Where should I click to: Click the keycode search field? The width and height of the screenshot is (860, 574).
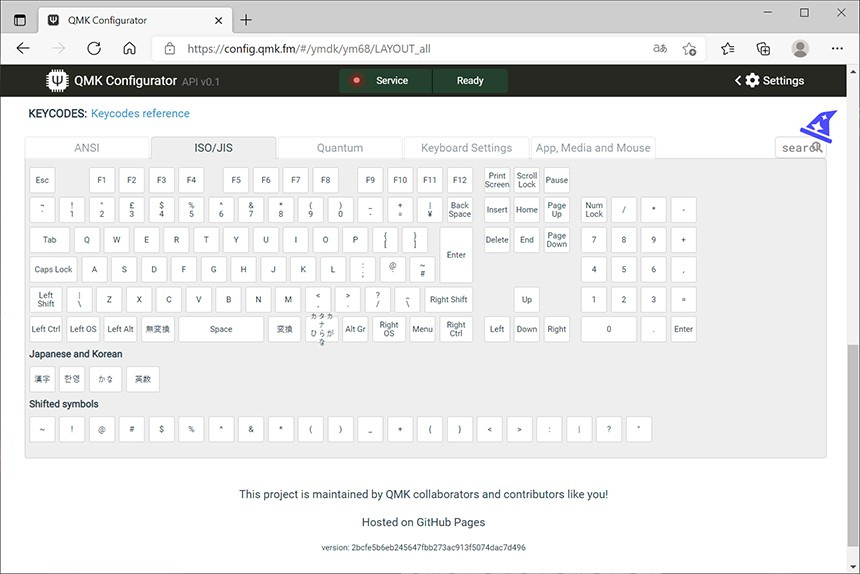pyautogui.click(x=800, y=148)
